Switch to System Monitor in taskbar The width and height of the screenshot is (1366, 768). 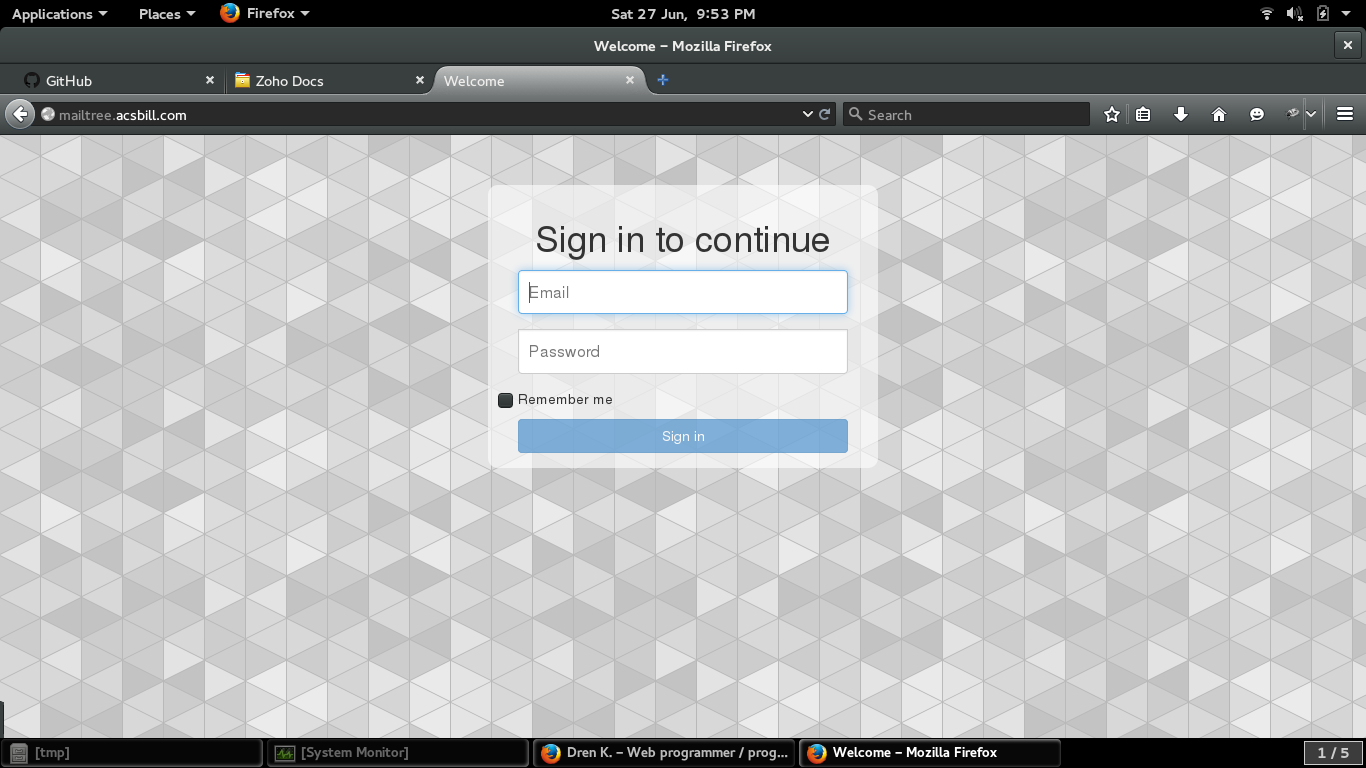[x=397, y=753]
